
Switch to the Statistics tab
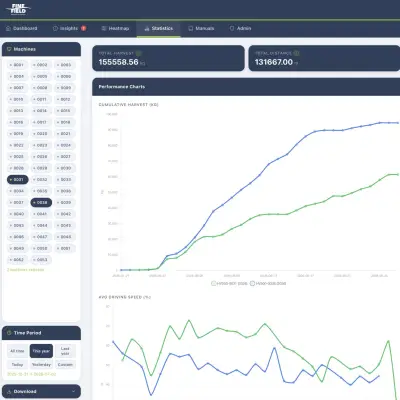[159, 29]
